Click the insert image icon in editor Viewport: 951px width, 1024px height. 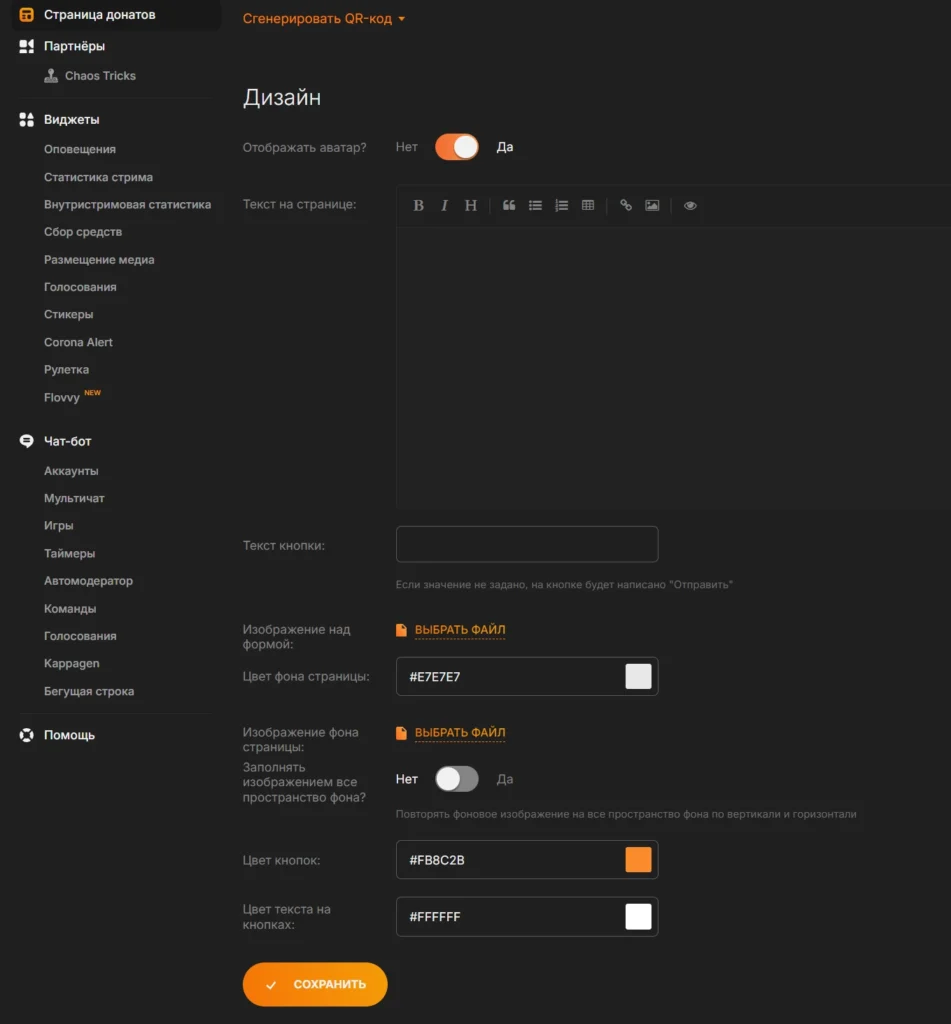[x=652, y=205]
